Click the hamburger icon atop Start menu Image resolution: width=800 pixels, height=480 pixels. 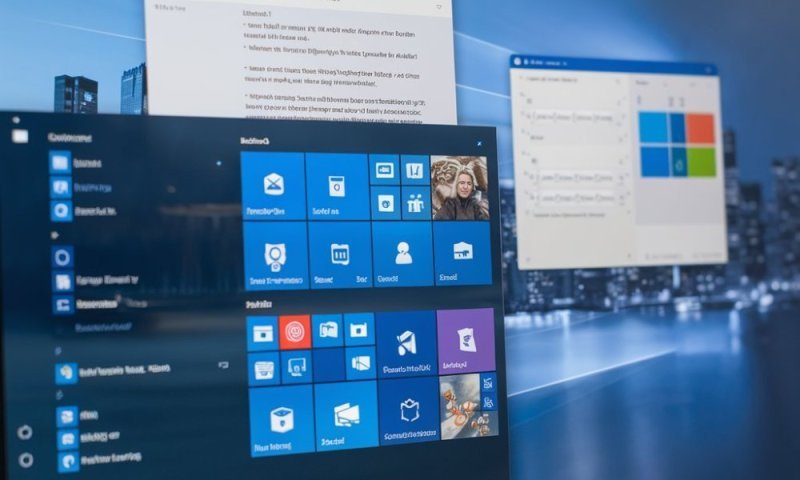(x=20, y=136)
